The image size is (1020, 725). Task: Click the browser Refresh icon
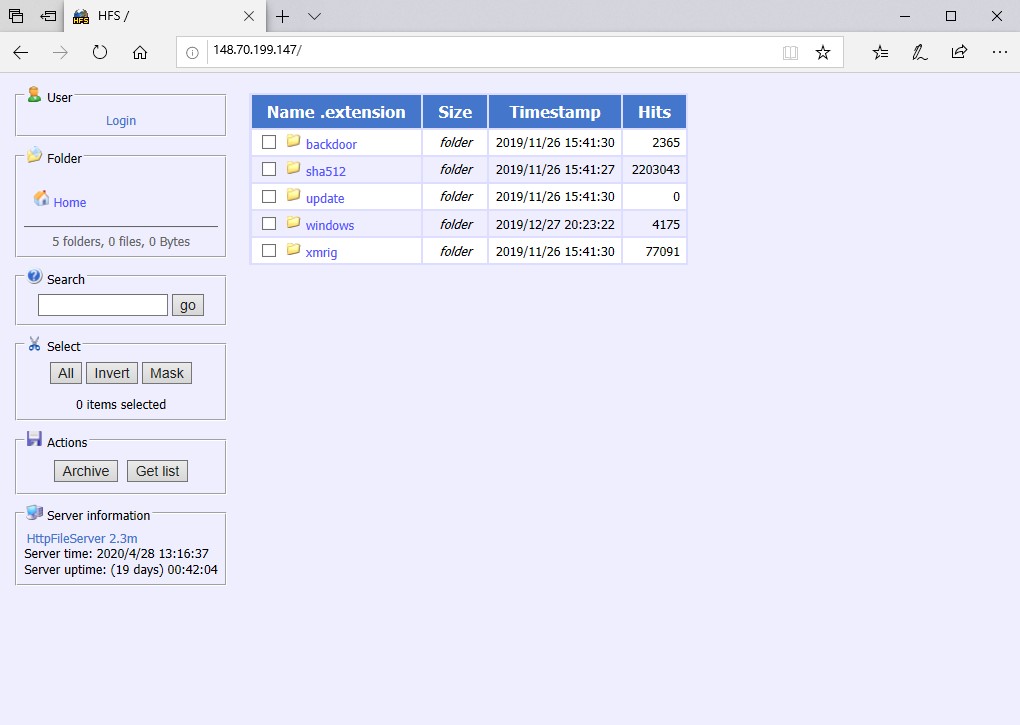click(x=100, y=53)
